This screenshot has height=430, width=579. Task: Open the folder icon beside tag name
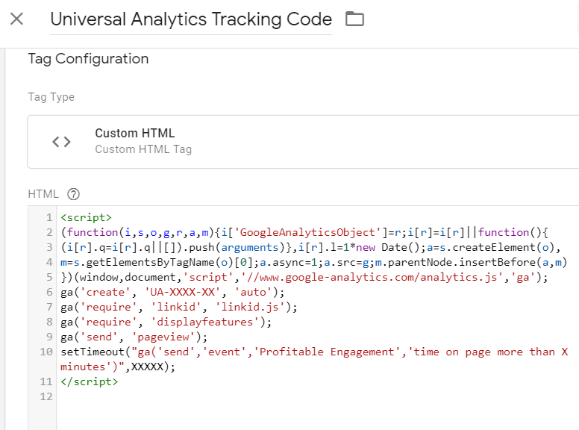(x=354, y=19)
